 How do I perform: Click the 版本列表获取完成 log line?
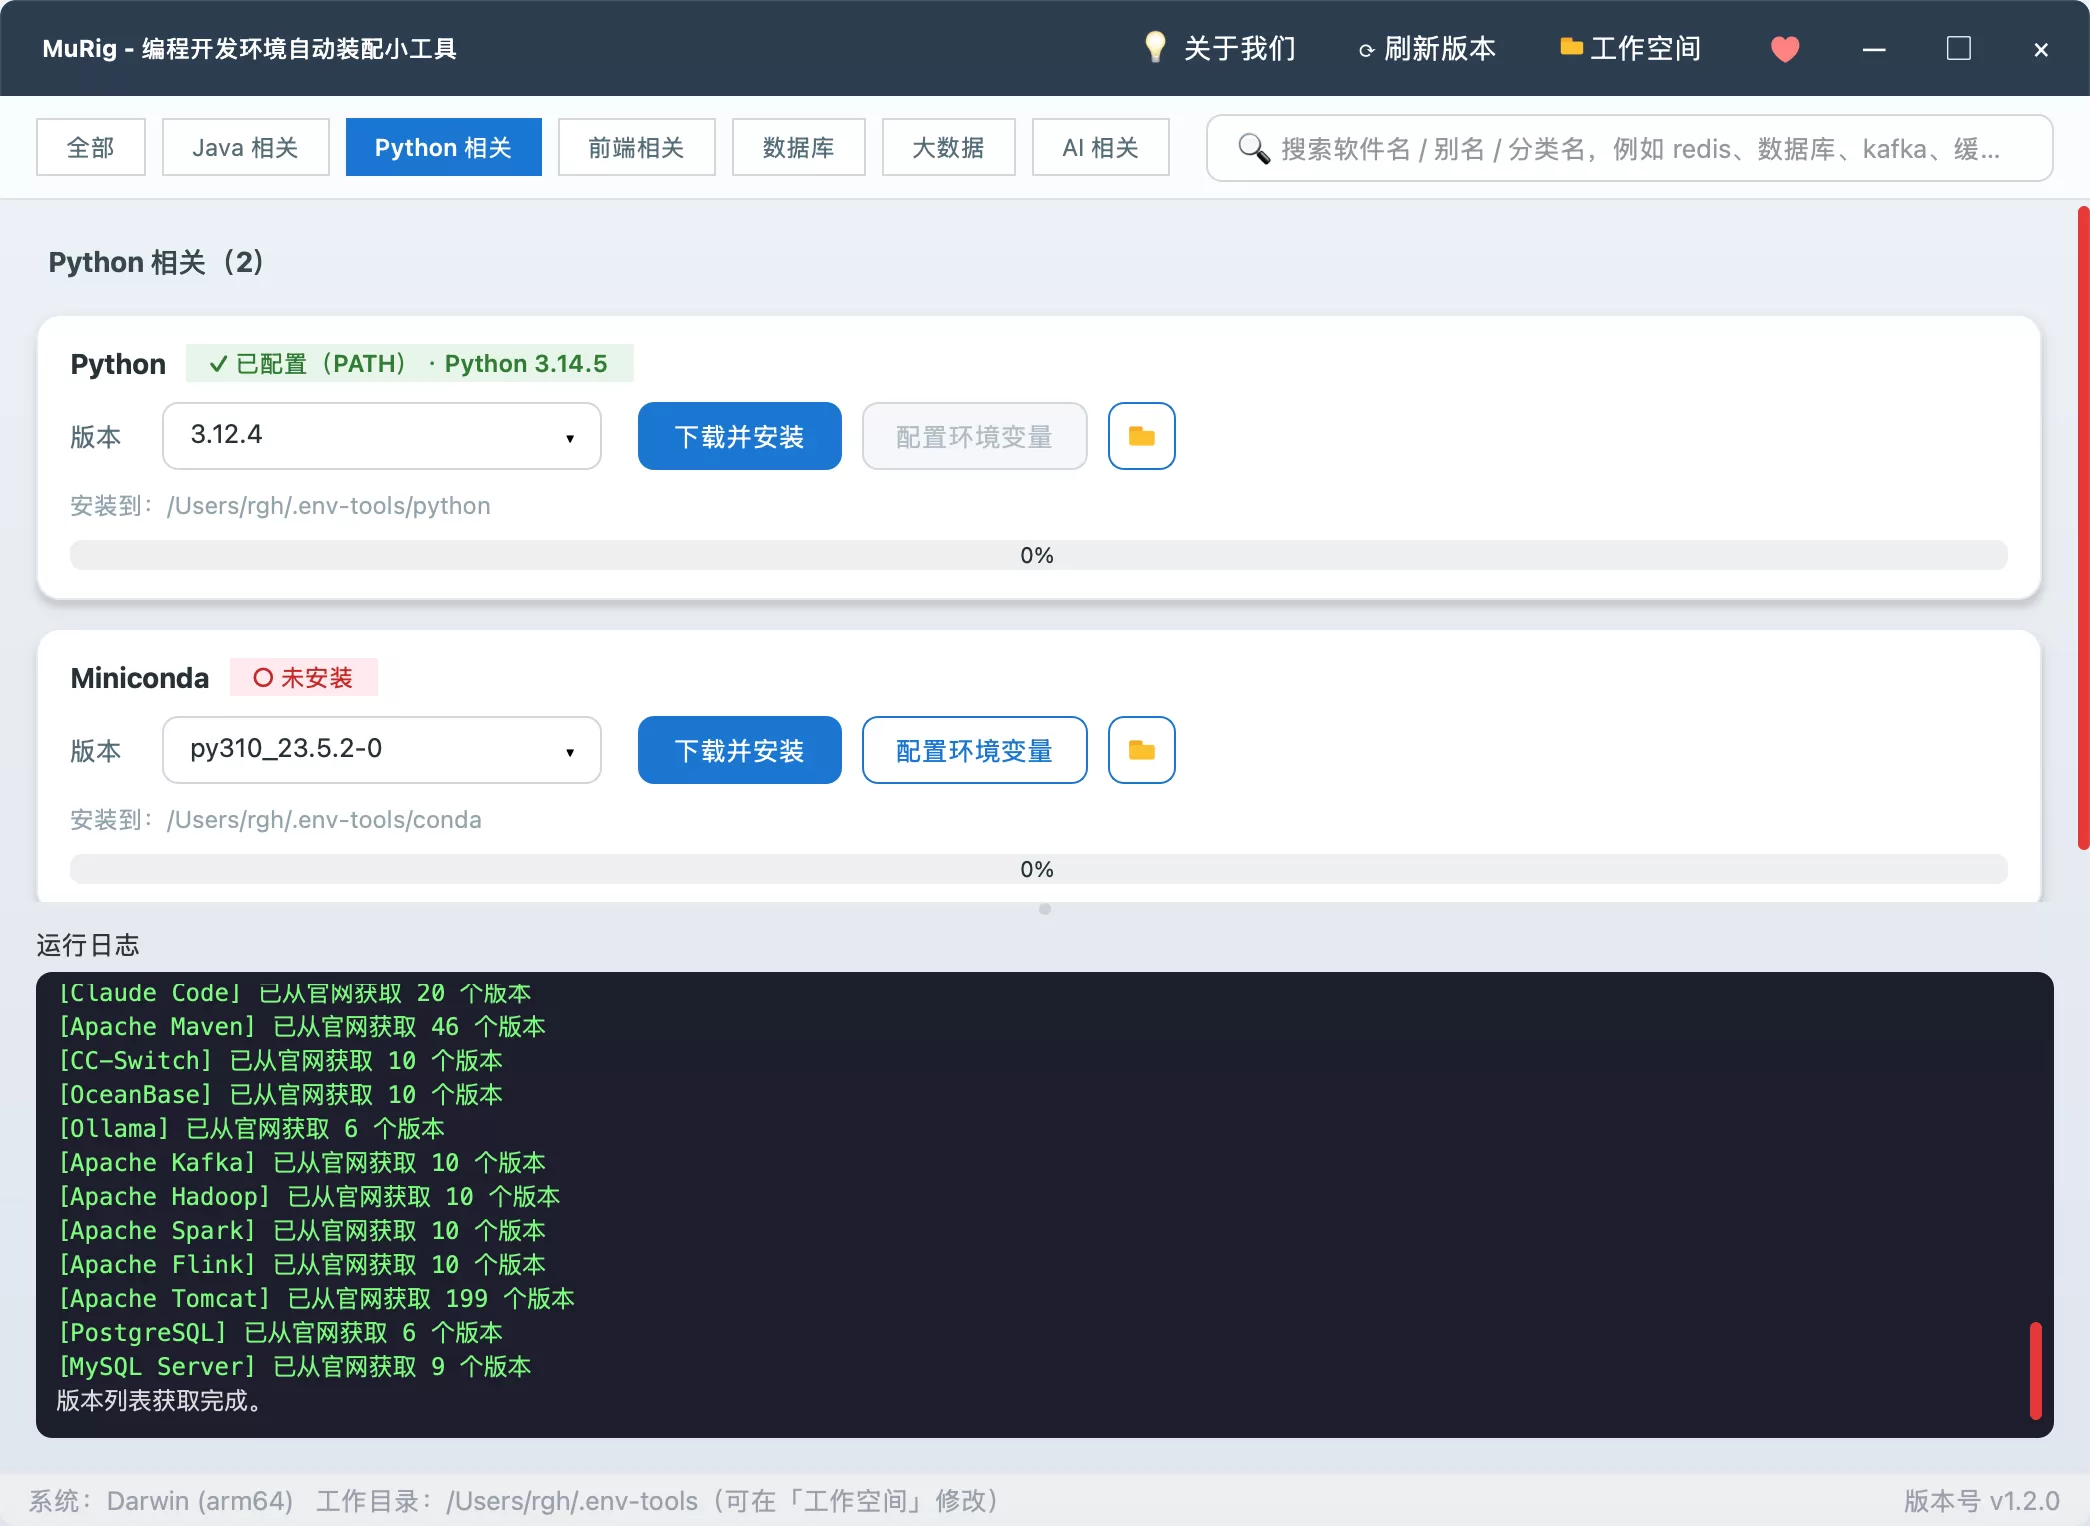point(159,1400)
